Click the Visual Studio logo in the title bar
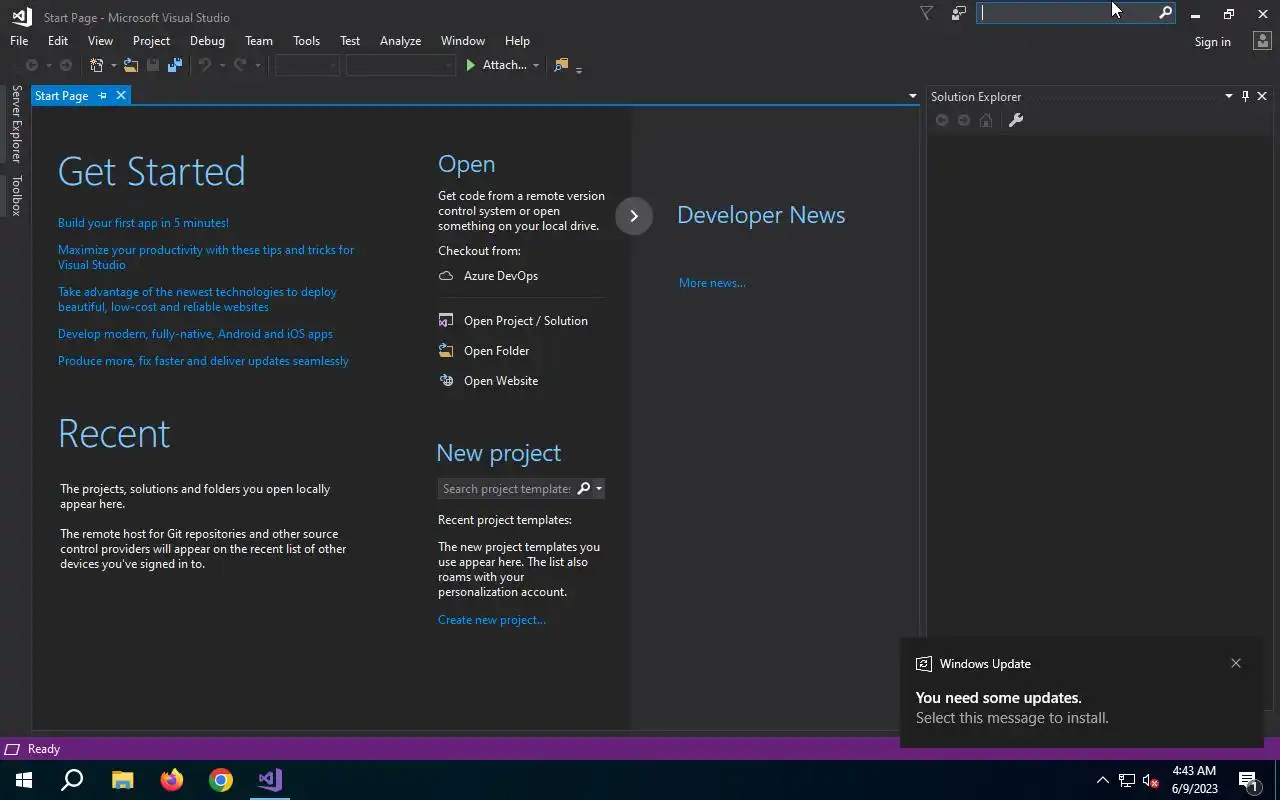This screenshot has height=800, width=1280. click(21, 16)
